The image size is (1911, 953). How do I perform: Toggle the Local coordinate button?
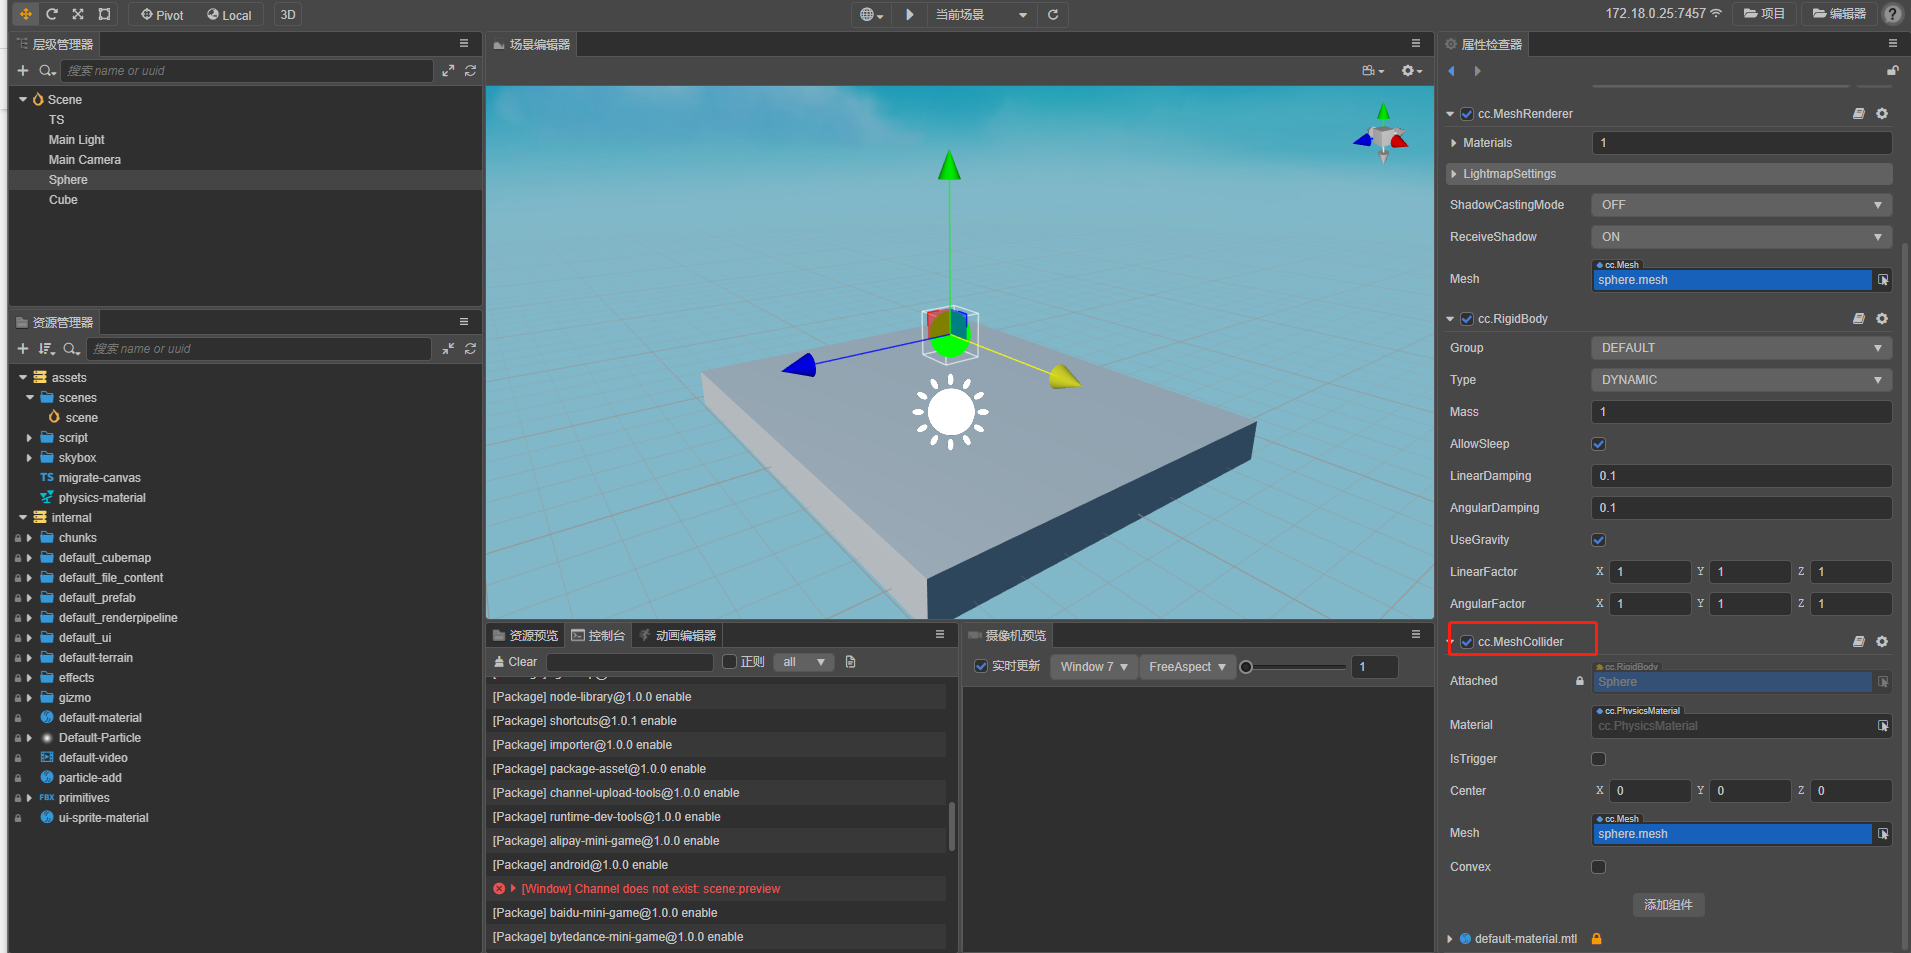coord(229,14)
